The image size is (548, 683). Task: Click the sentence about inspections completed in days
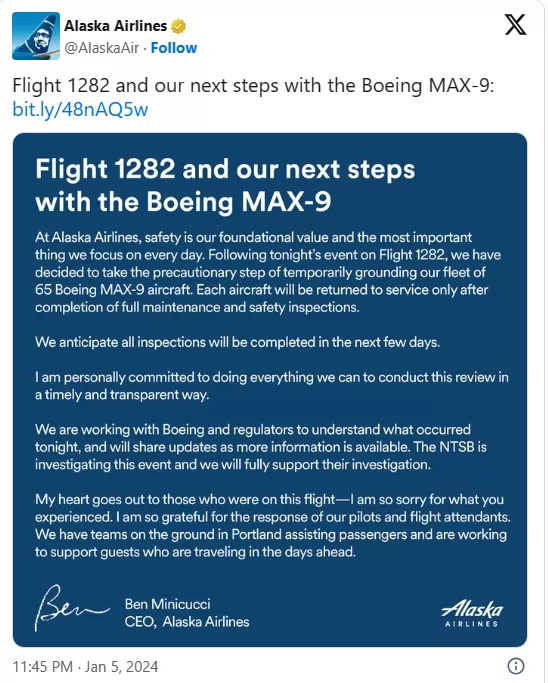[237, 342]
